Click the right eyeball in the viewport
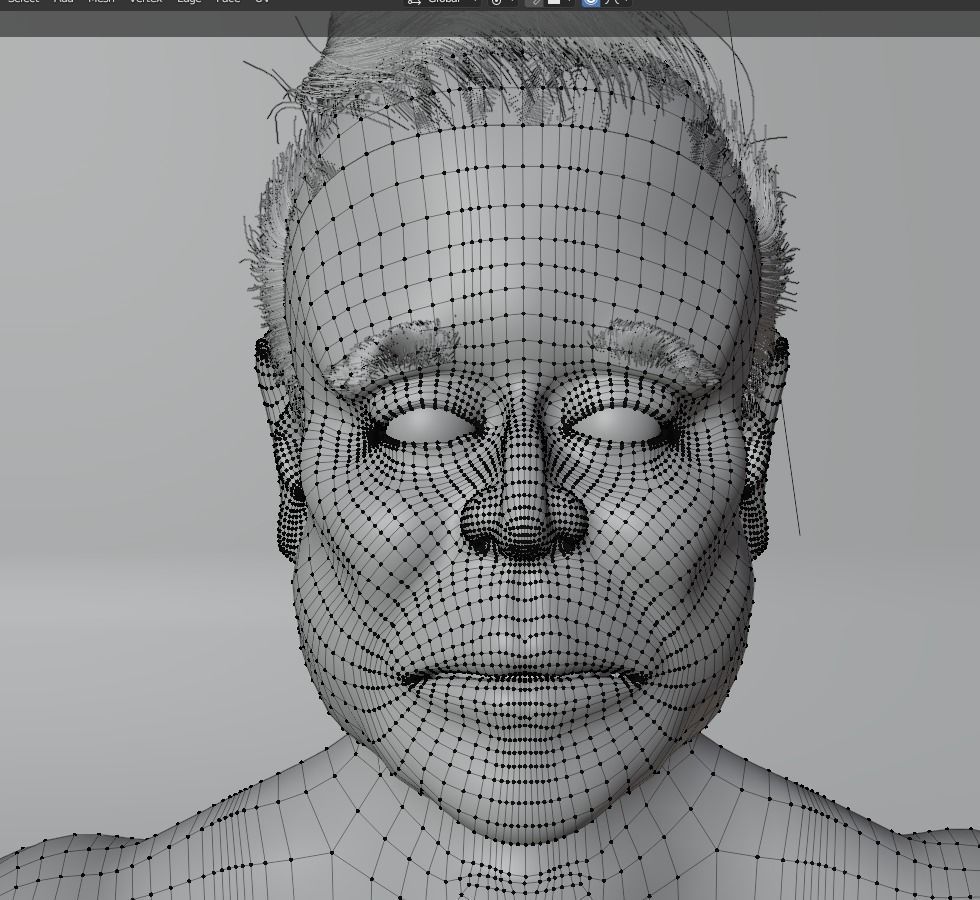The image size is (980, 900). [x=616, y=425]
